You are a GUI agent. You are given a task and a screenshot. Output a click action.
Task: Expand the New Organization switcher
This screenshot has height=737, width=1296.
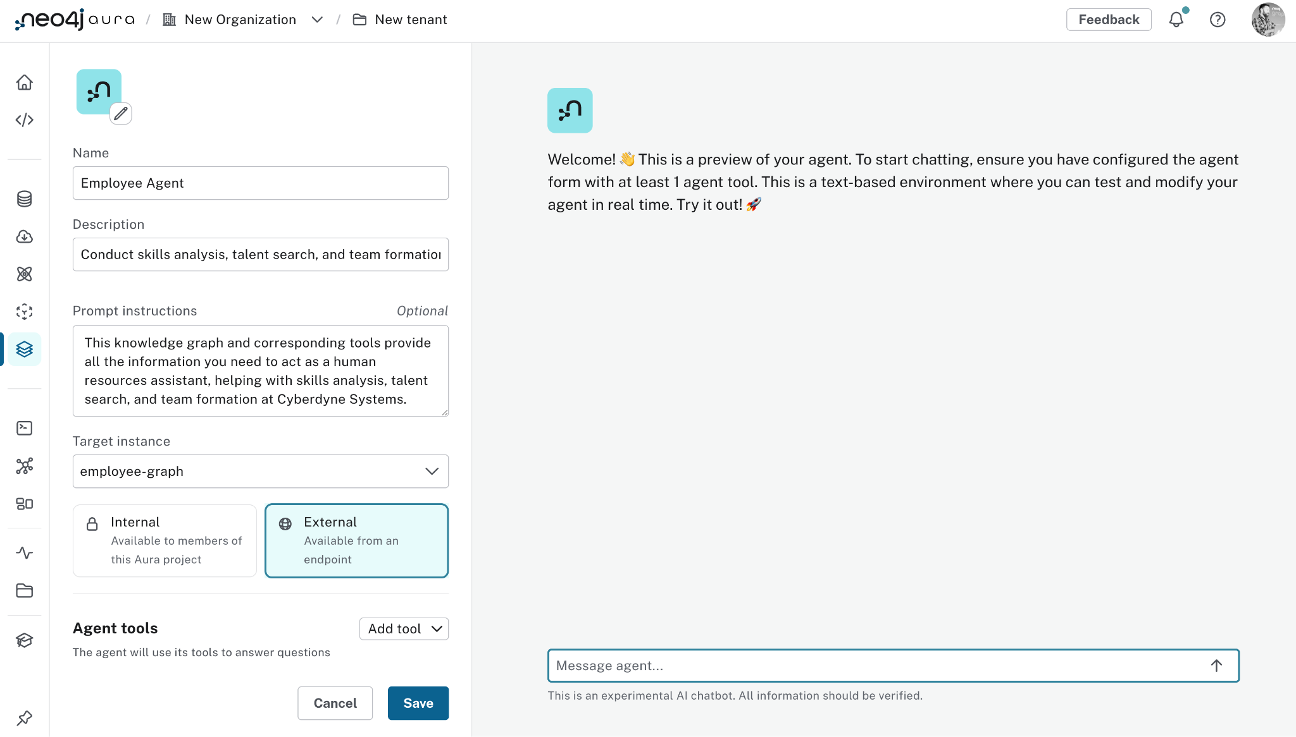[317, 19]
